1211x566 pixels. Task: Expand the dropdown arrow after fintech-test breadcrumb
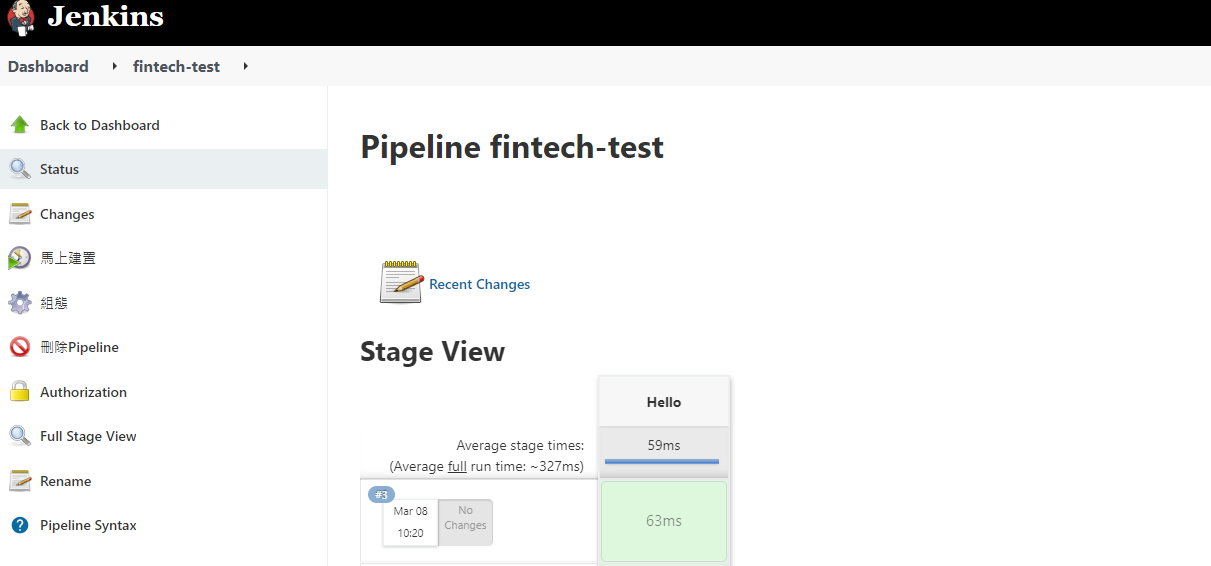click(x=245, y=67)
